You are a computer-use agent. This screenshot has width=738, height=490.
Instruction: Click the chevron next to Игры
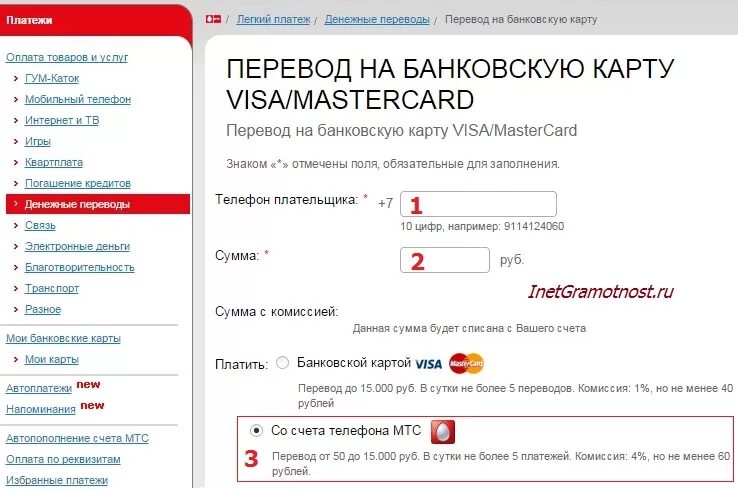tap(16, 141)
